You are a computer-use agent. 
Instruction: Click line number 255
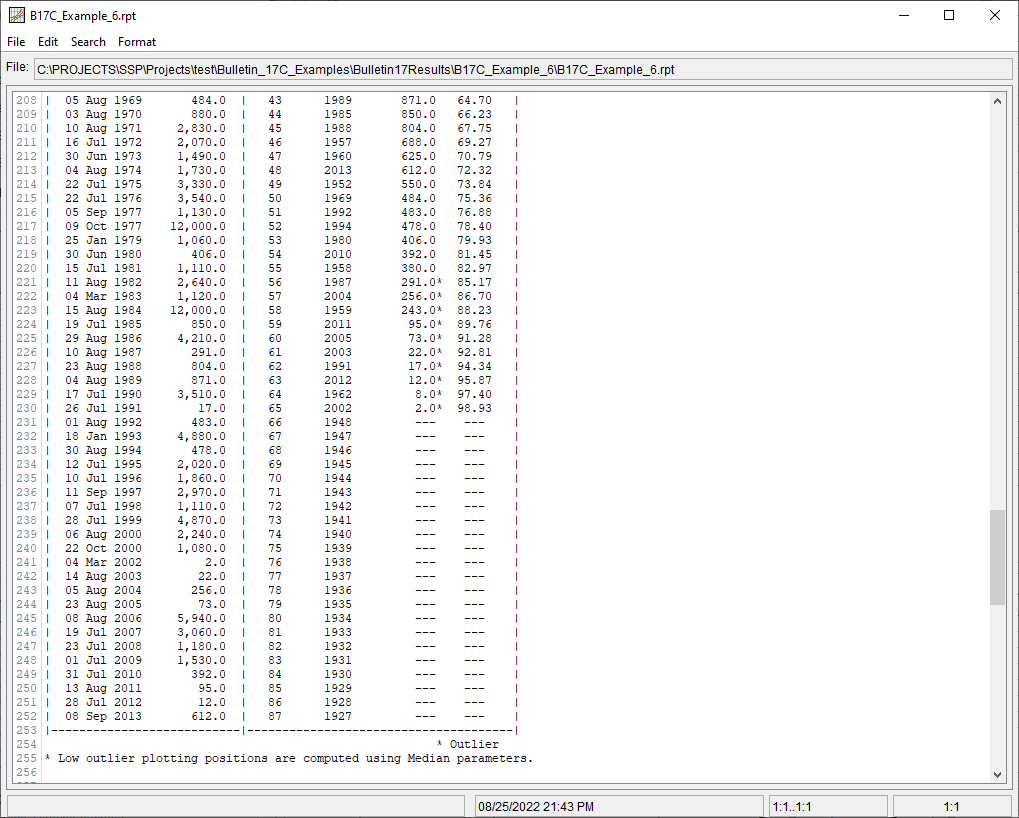(x=26, y=758)
